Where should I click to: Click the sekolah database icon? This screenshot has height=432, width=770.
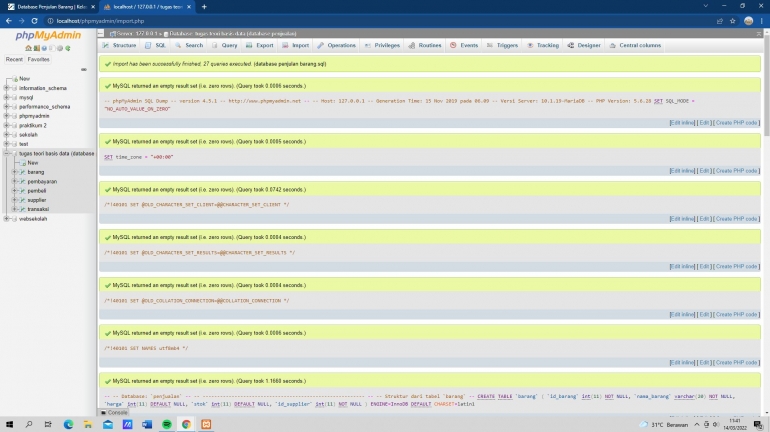tap(14, 135)
